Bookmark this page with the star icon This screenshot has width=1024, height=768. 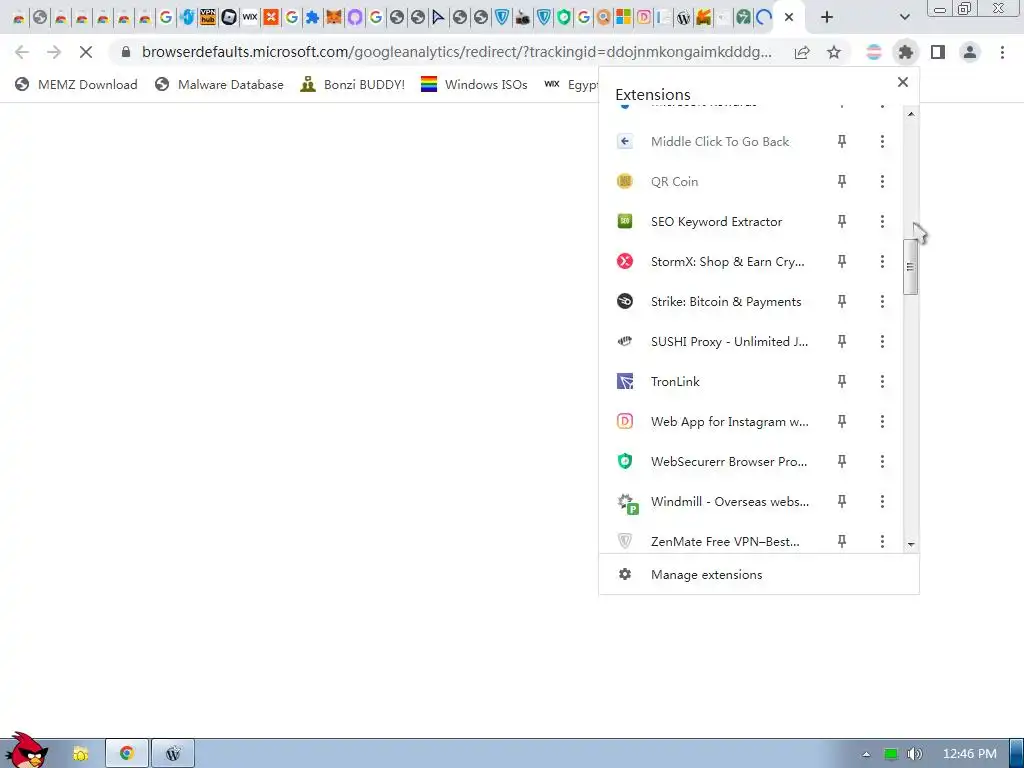(x=834, y=52)
